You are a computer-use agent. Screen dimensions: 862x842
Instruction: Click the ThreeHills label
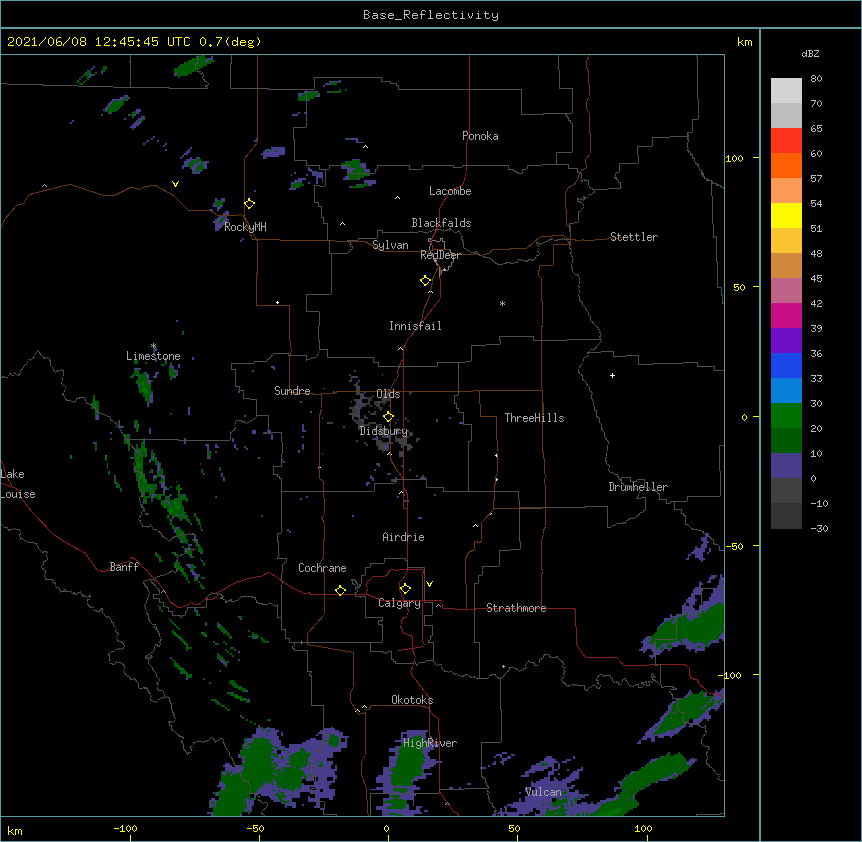pyautogui.click(x=534, y=418)
